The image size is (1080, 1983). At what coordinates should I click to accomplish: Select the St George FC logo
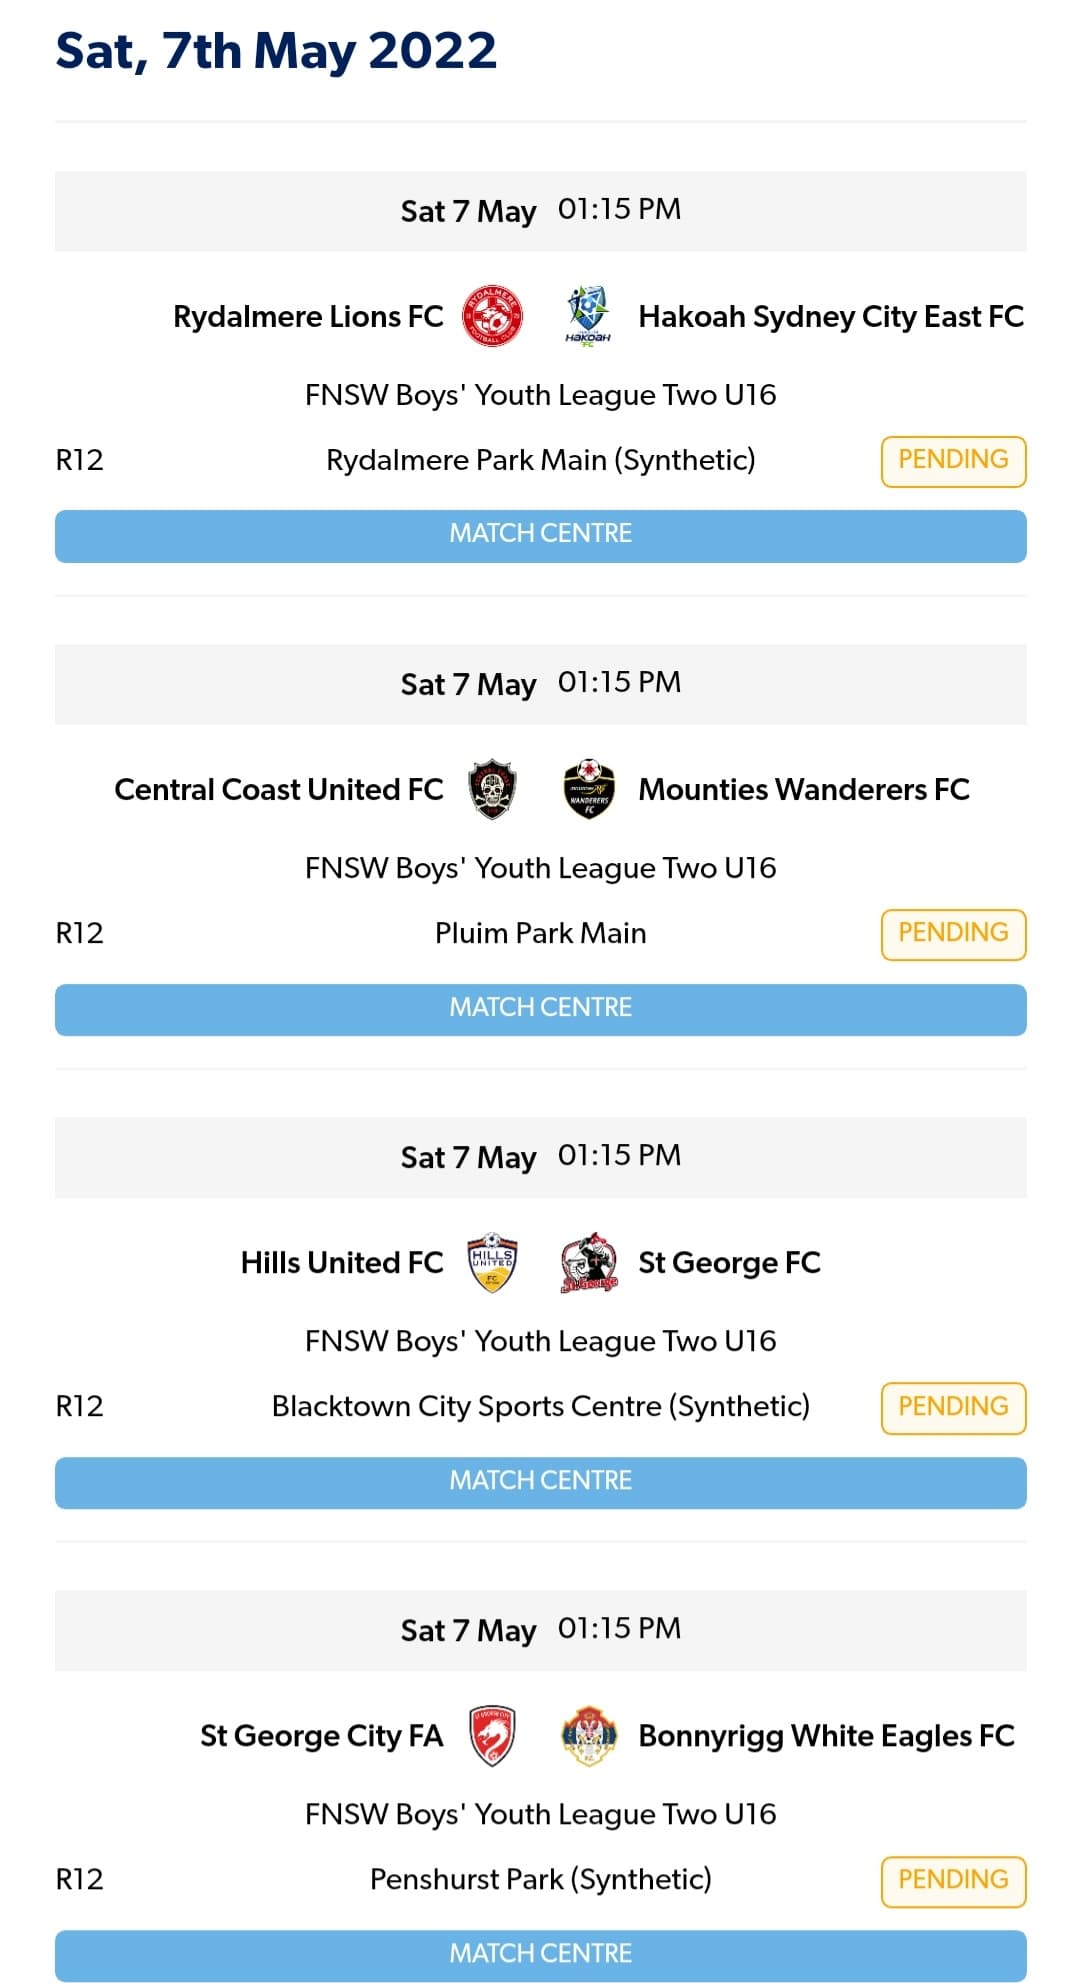pos(588,1263)
